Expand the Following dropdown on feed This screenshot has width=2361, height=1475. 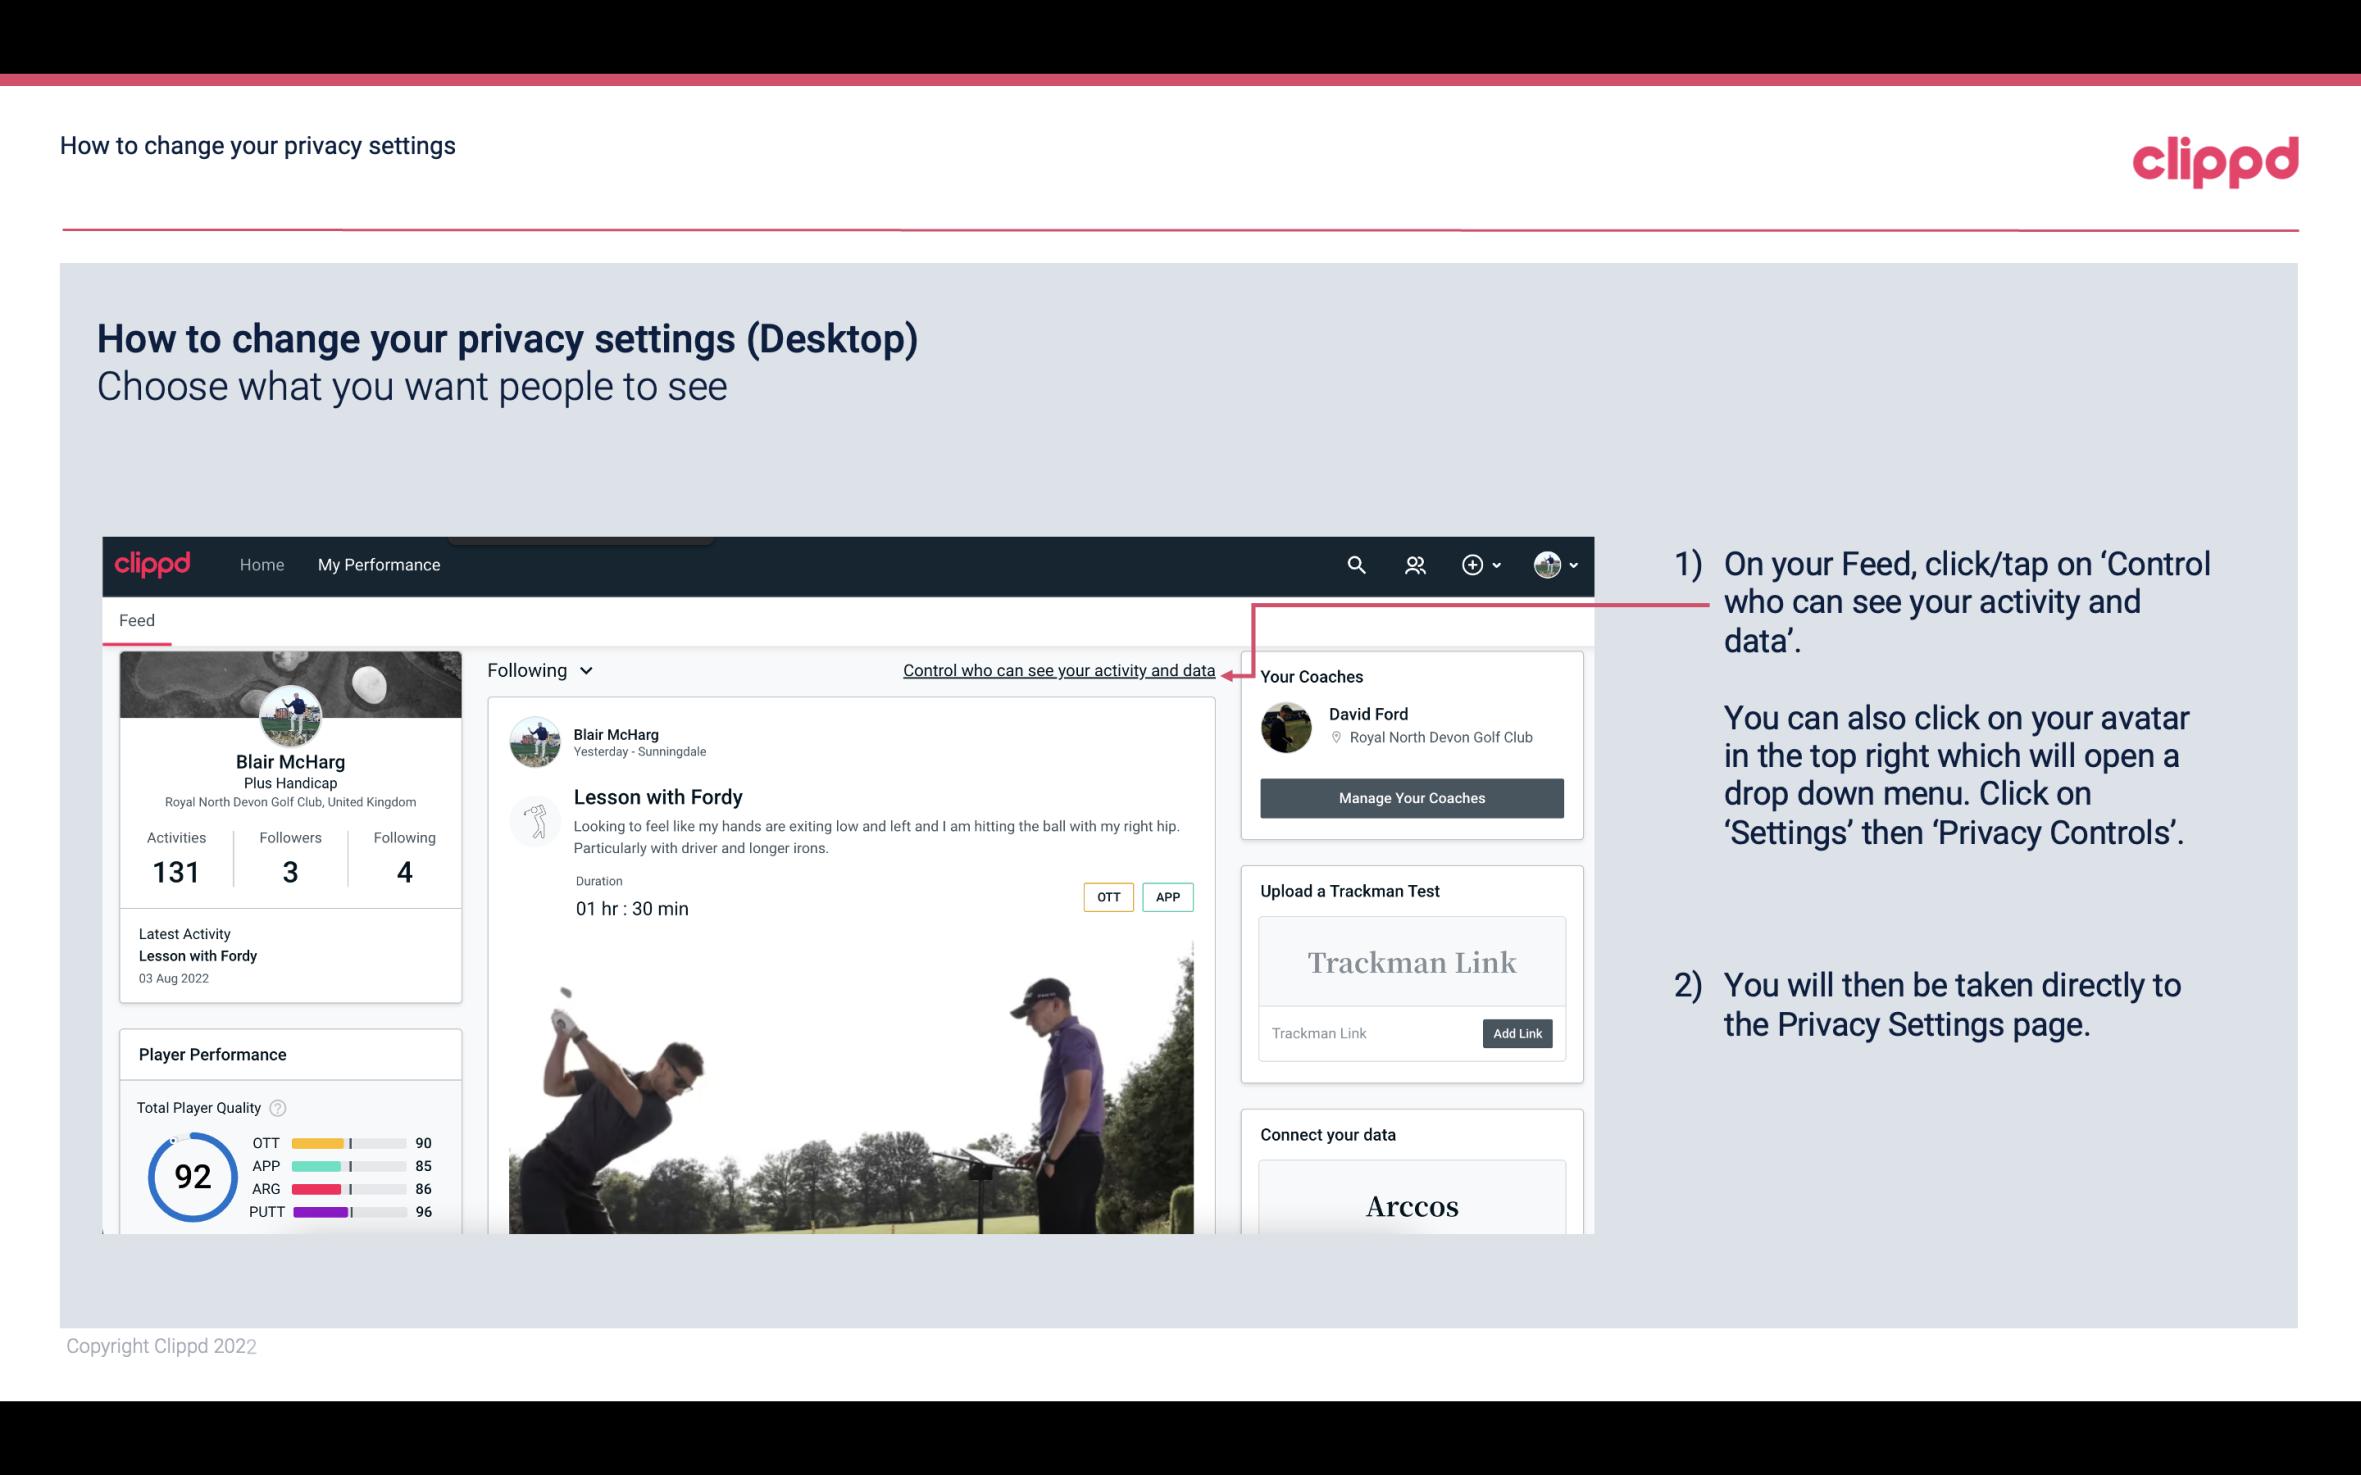[537, 670]
